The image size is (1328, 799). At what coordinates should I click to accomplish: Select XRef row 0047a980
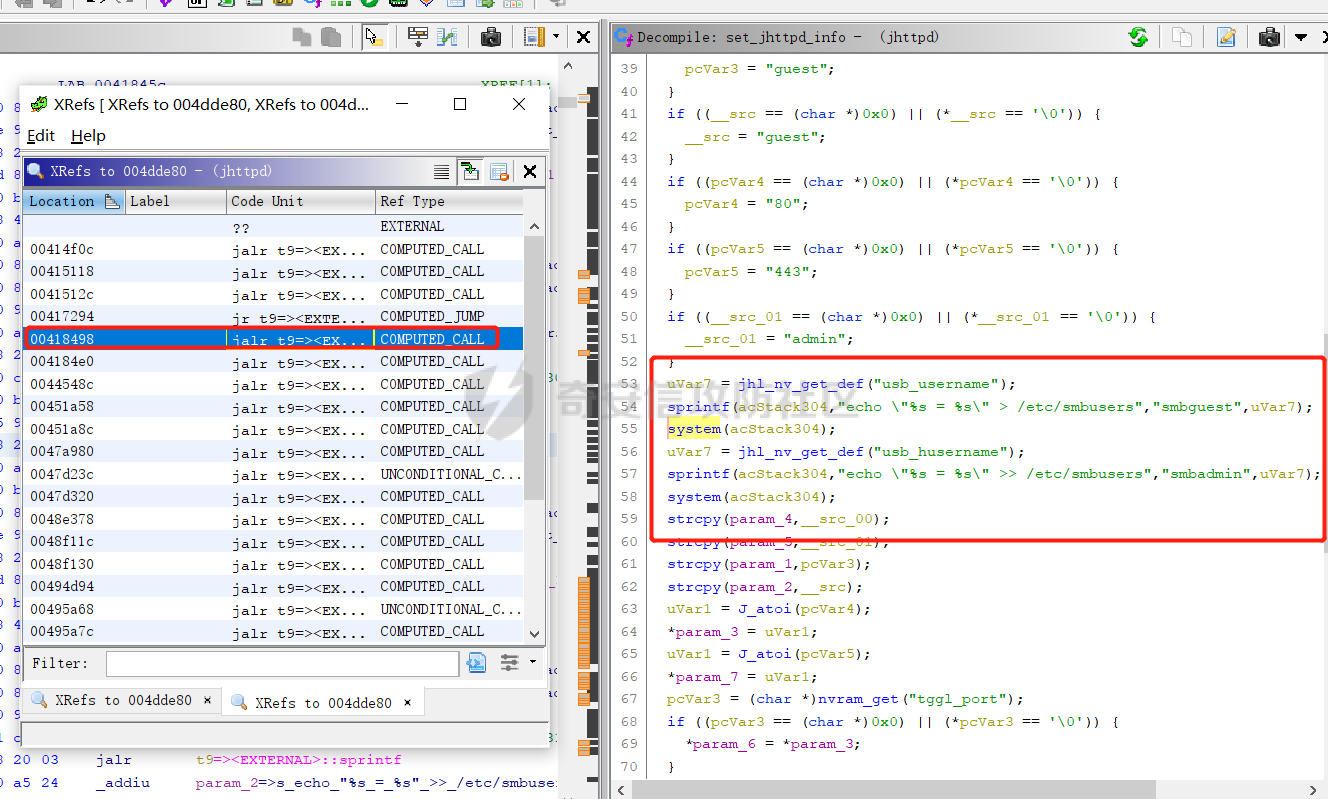click(274, 452)
